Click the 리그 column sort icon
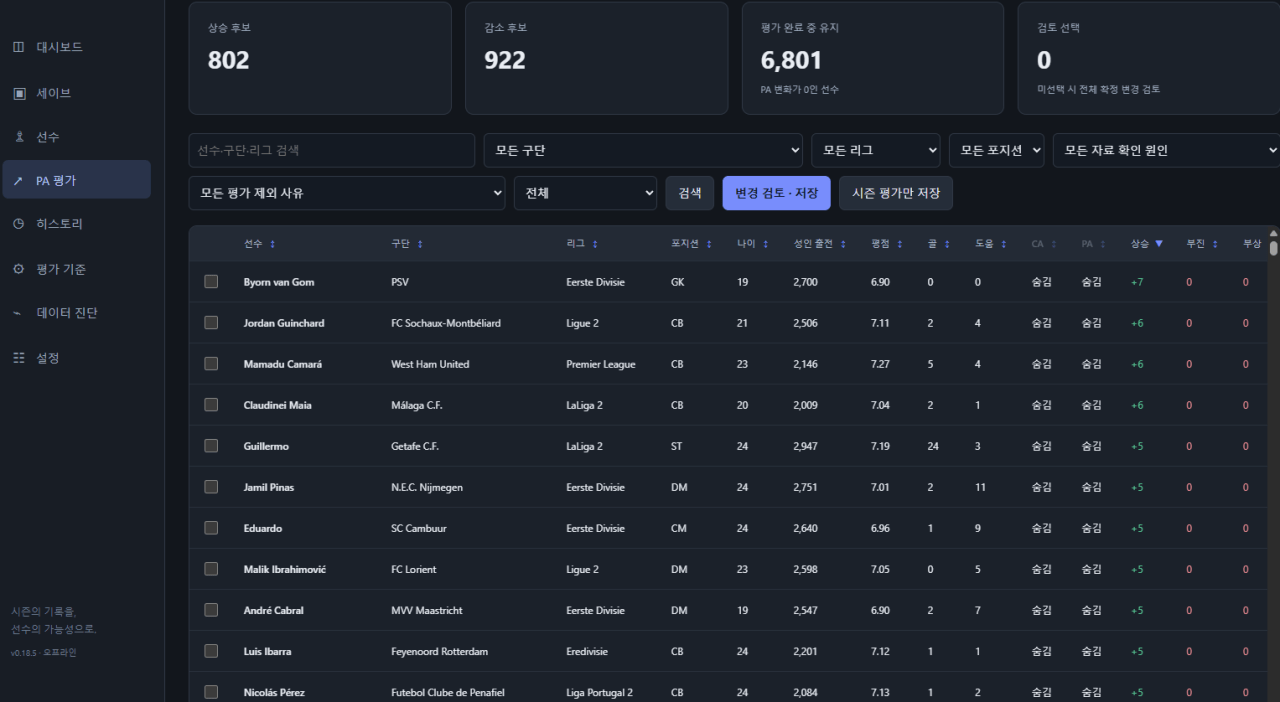Screen dimensions: 1280x702 pyautogui.click(x=595, y=244)
